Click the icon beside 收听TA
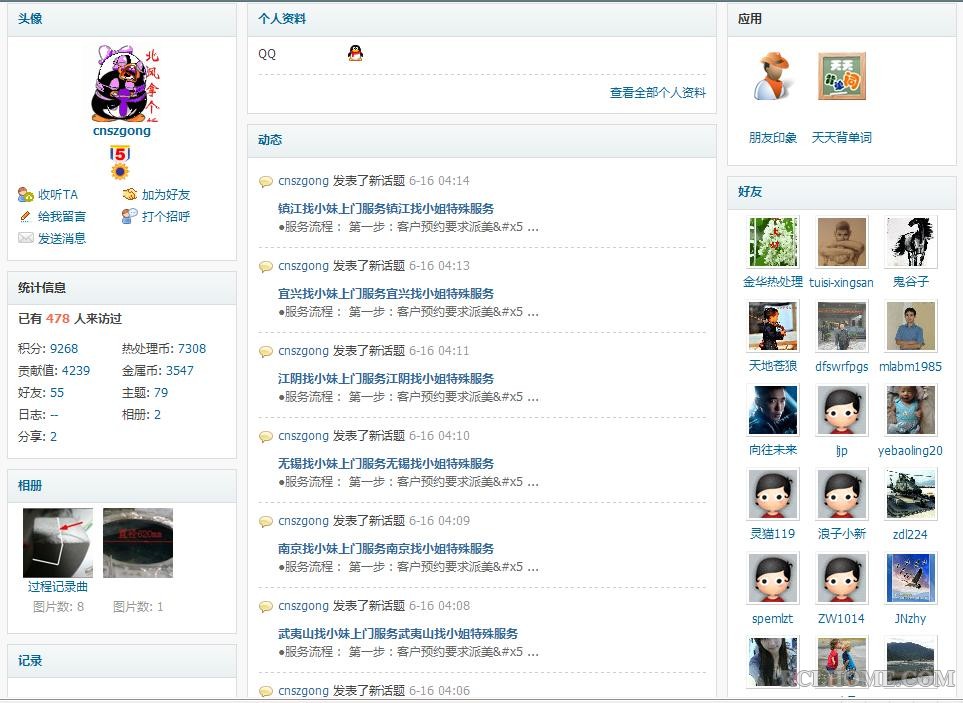 [26, 195]
